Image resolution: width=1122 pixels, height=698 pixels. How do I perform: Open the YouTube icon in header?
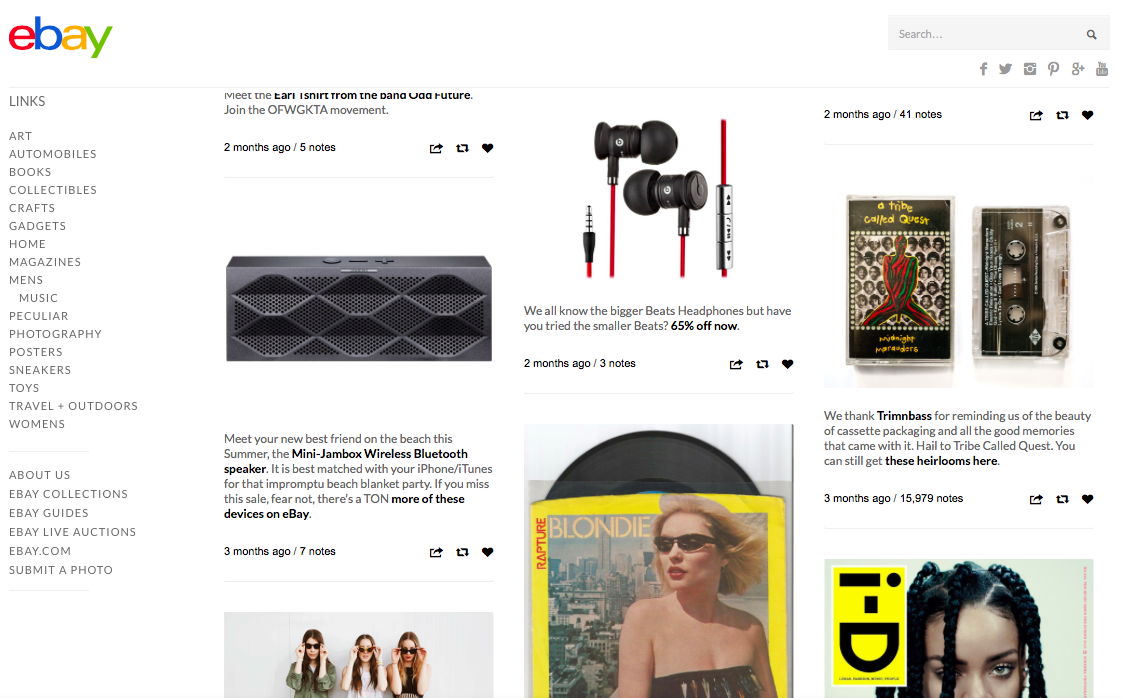pos(1102,69)
